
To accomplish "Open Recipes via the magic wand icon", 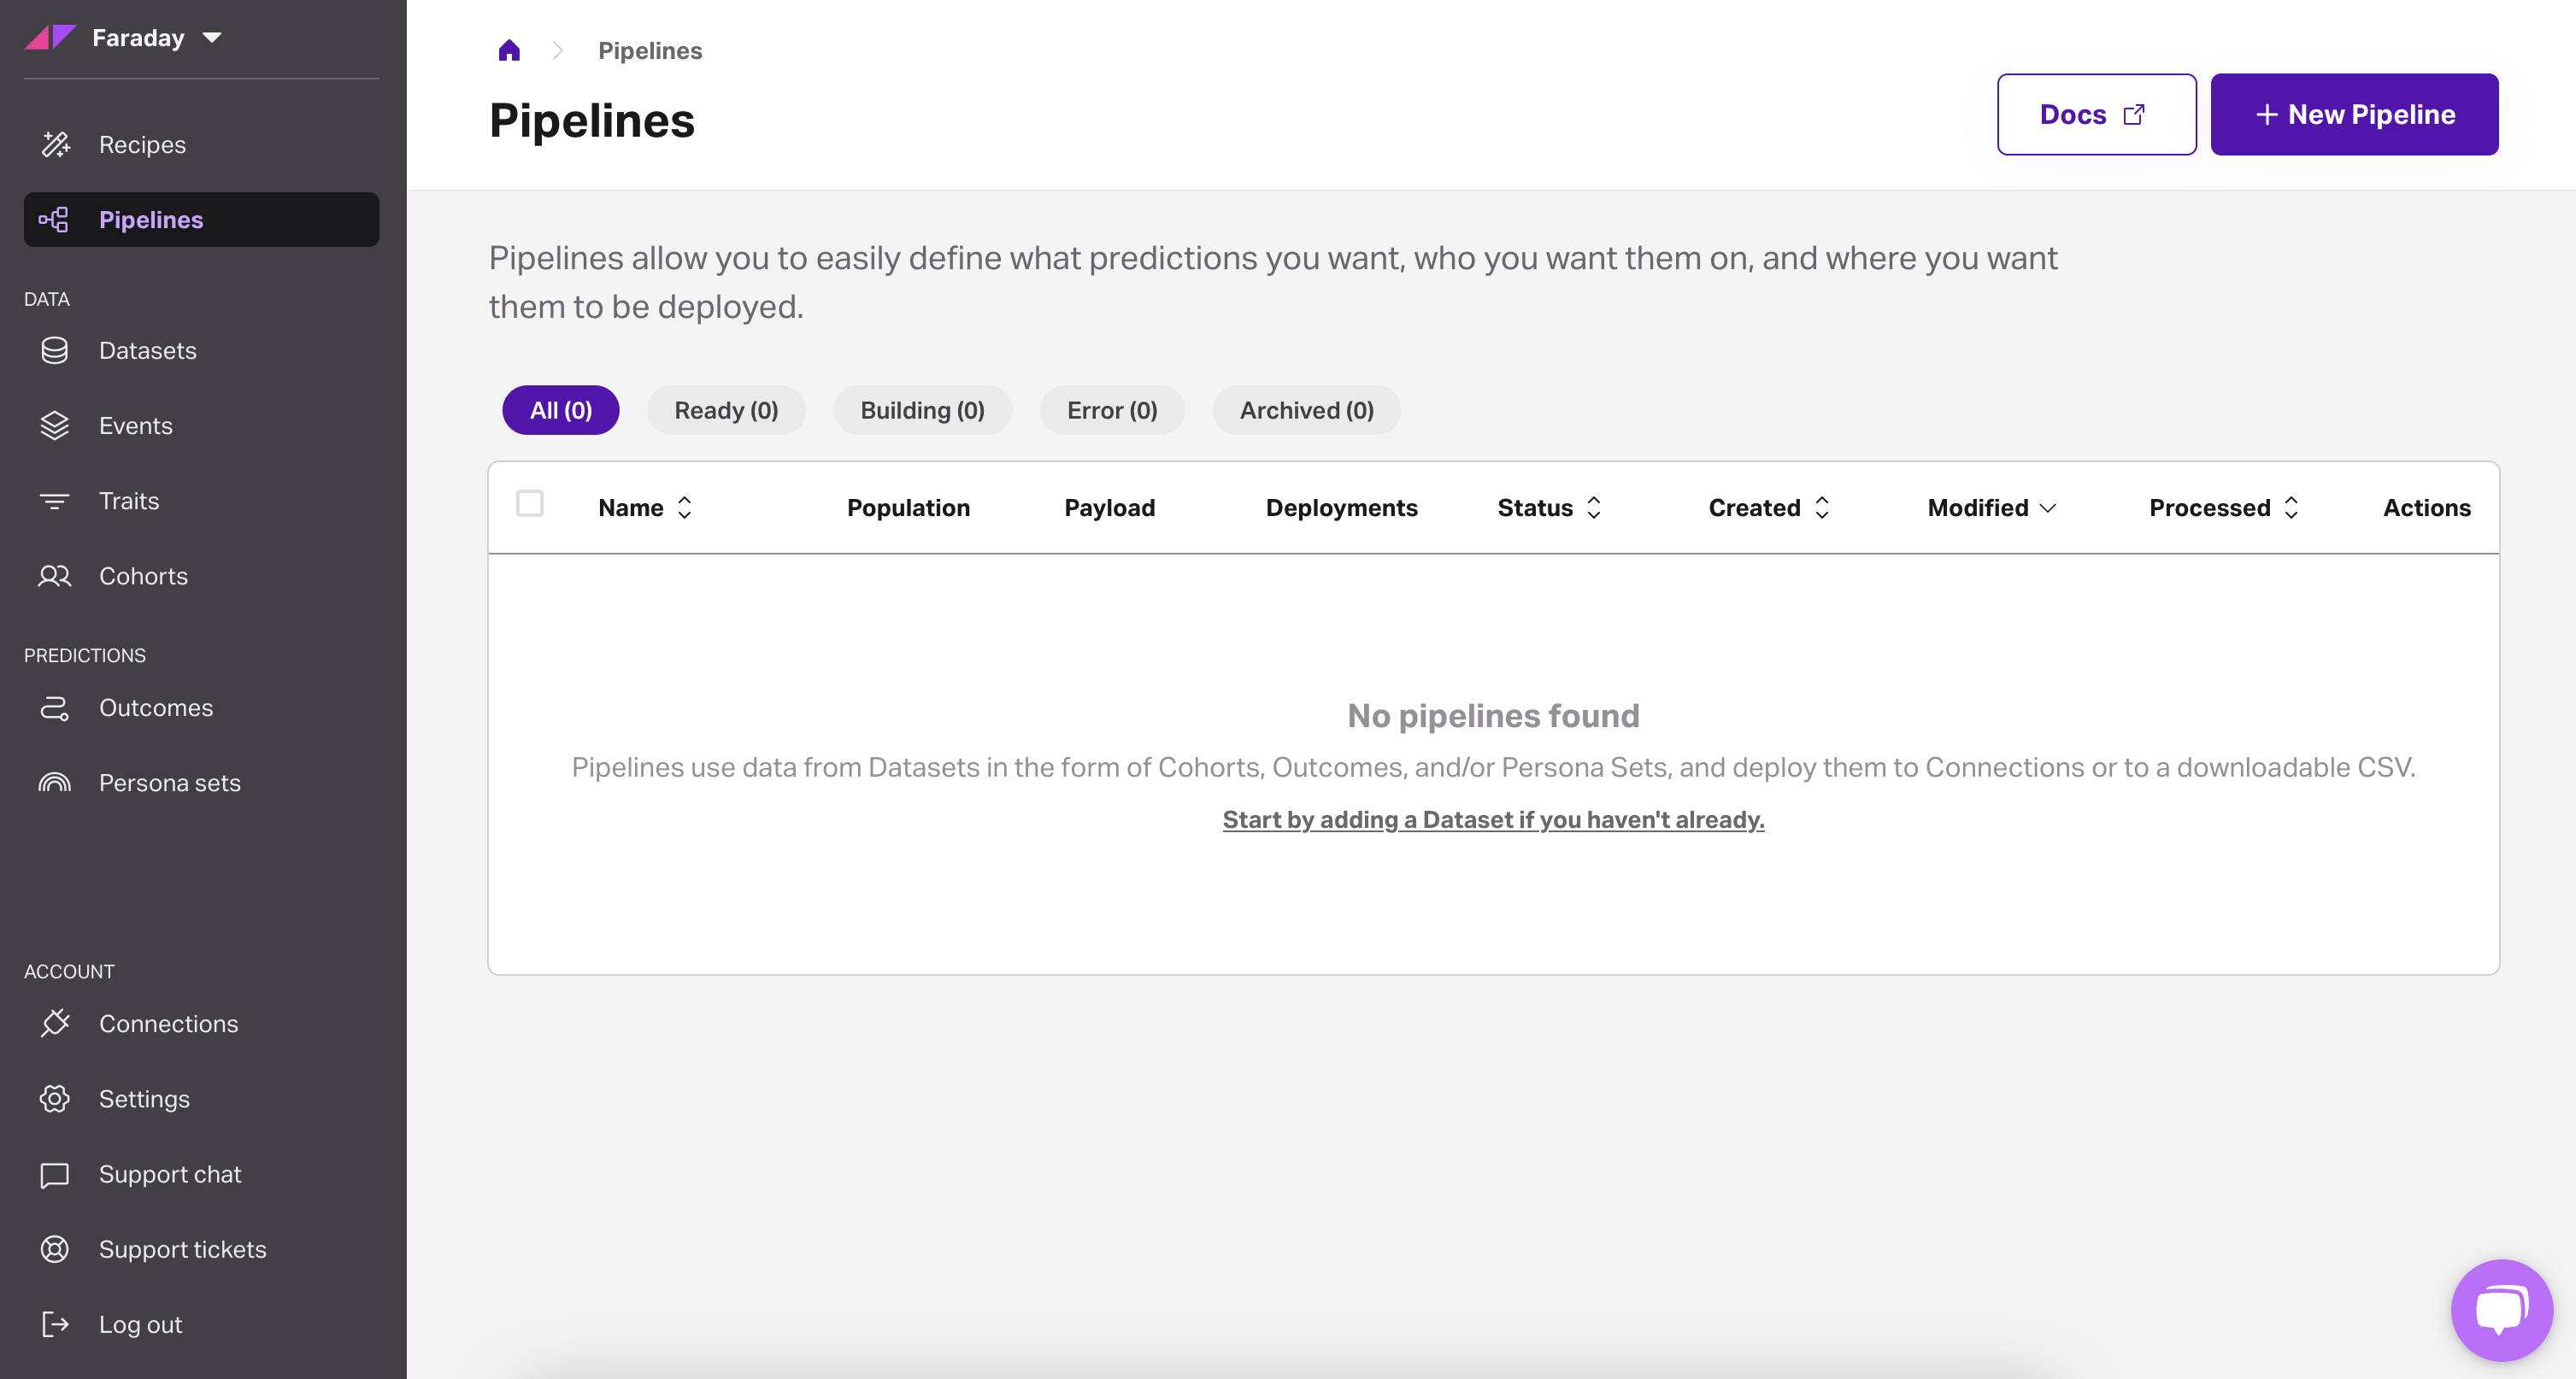I will click(55, 144).
